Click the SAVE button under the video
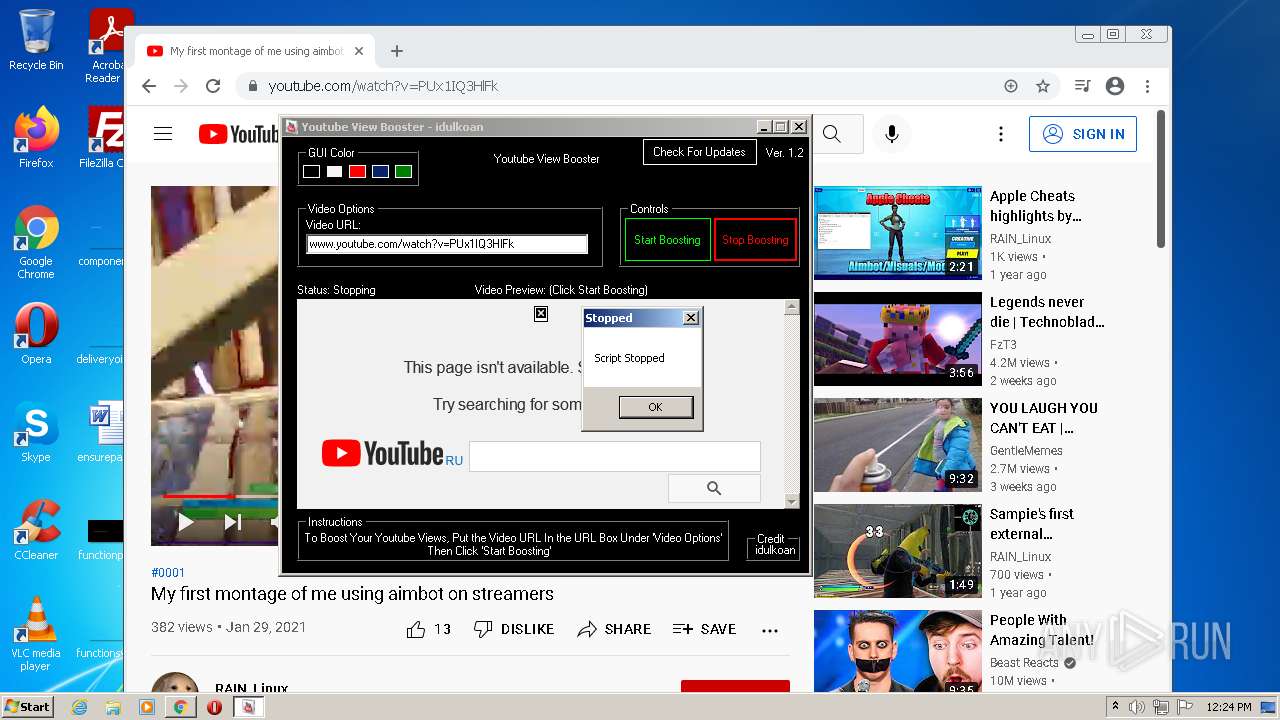Viewport: 1280px width, 720px height. (x=704, y=629)
